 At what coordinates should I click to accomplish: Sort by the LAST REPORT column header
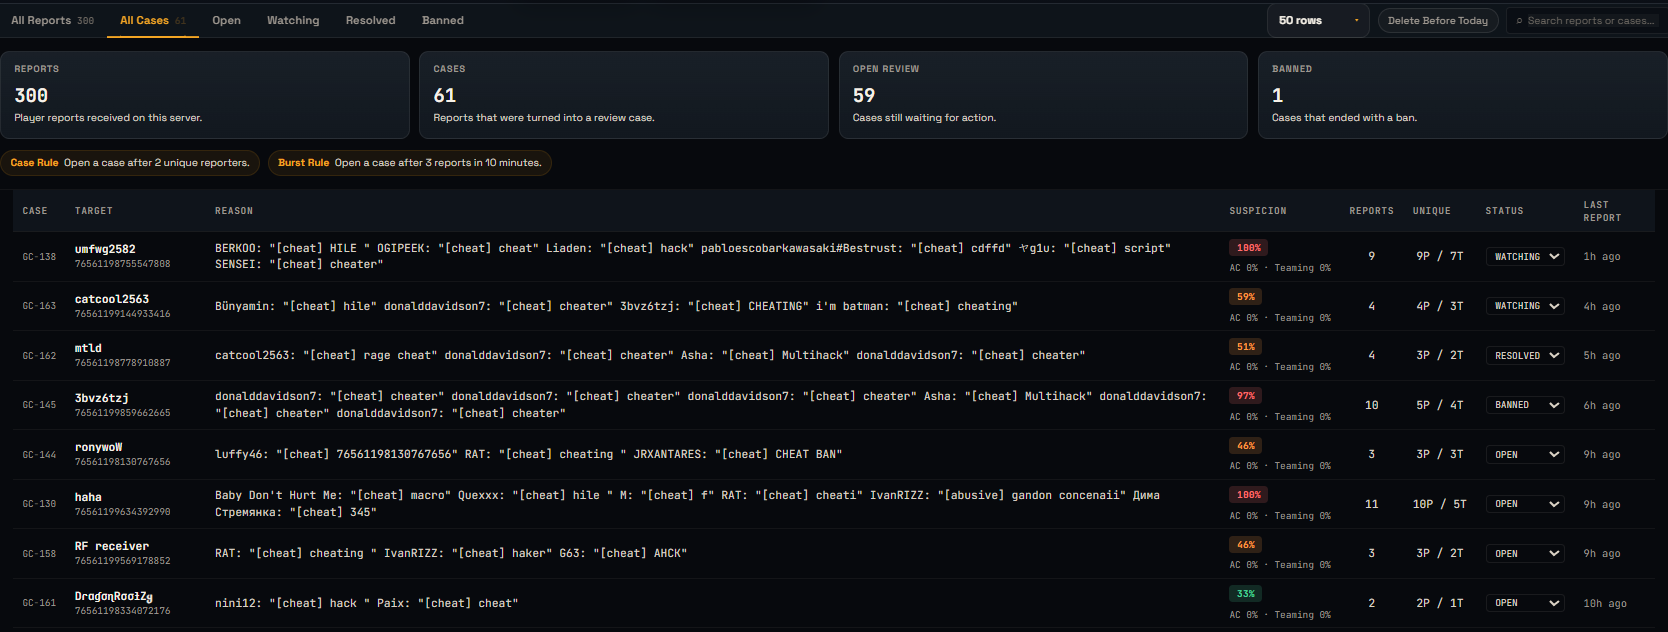click(1602, 211)
